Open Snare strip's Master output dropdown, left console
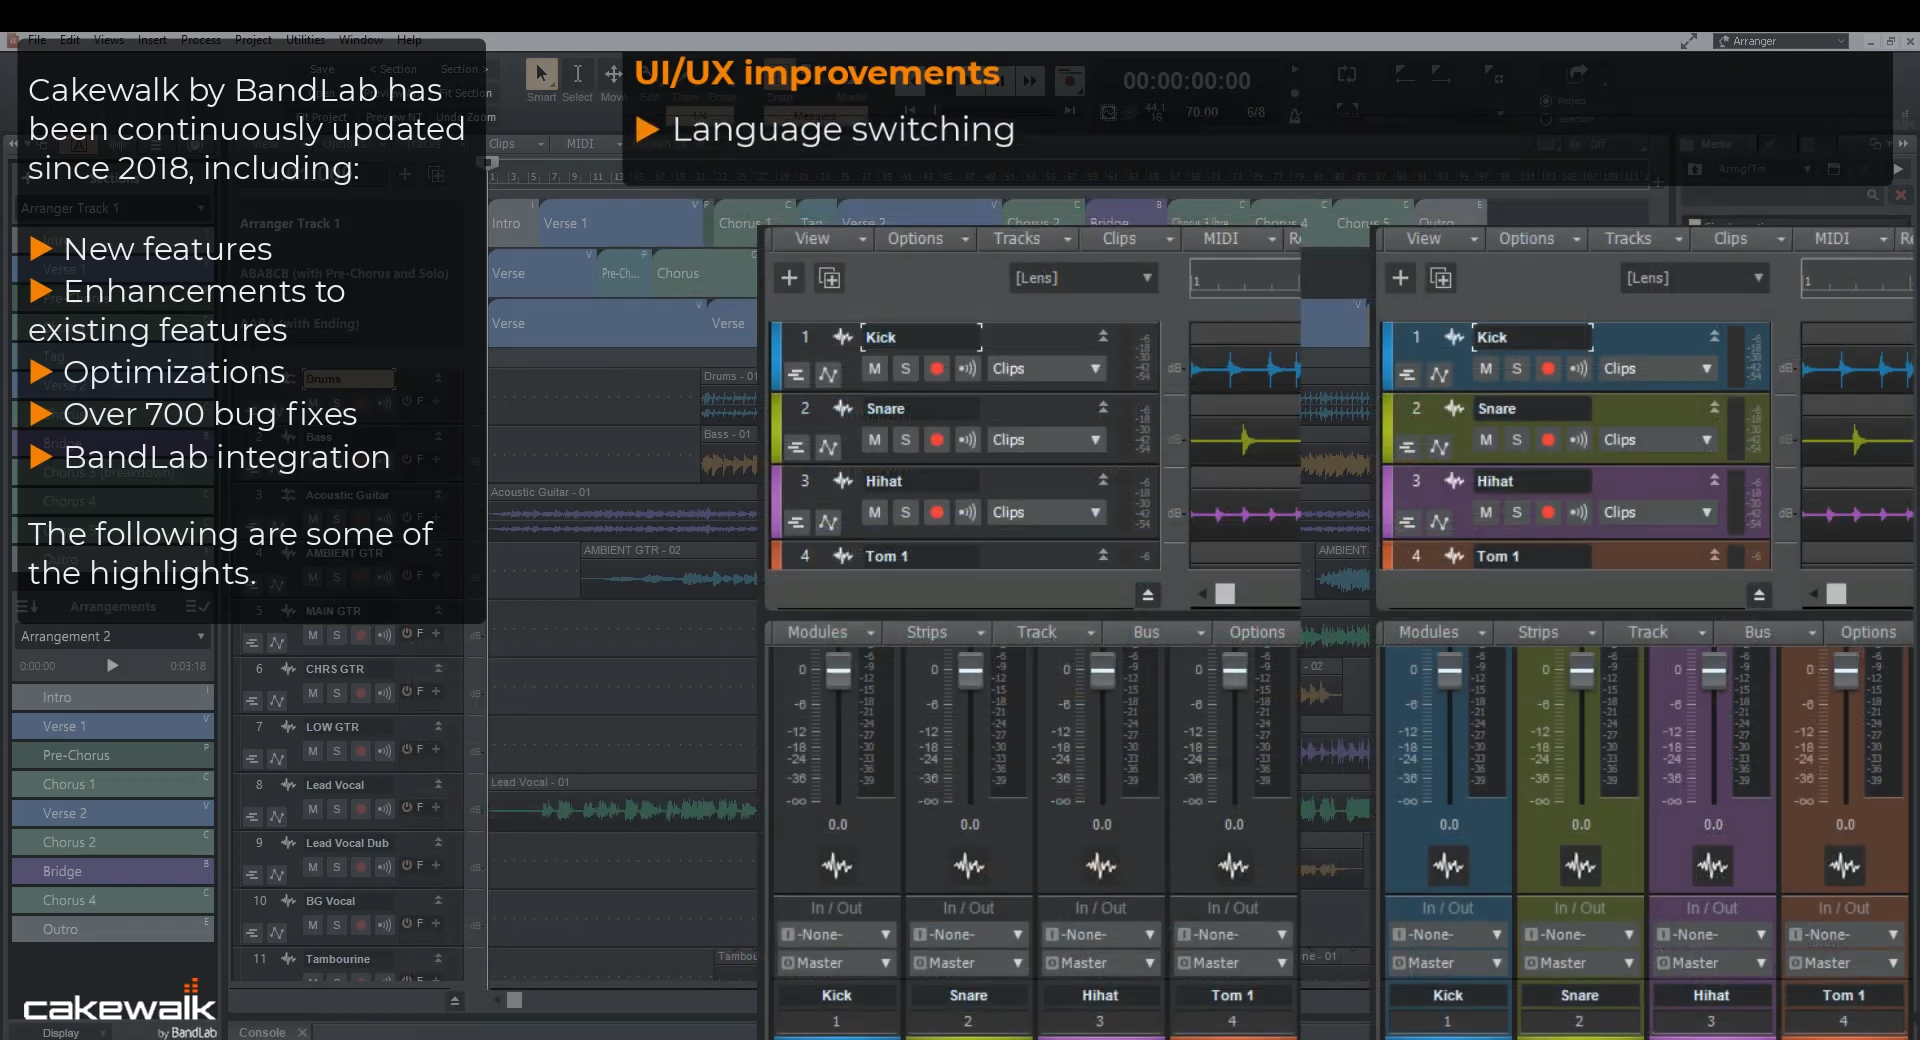This screenshot has width=1920, height=1040. tap(968, 962)
